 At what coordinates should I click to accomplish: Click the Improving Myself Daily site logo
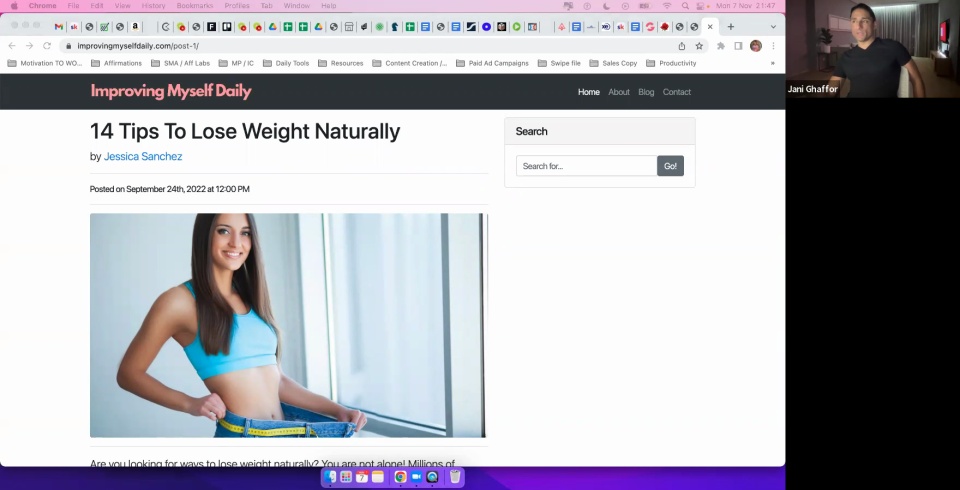tap(171, 91)
